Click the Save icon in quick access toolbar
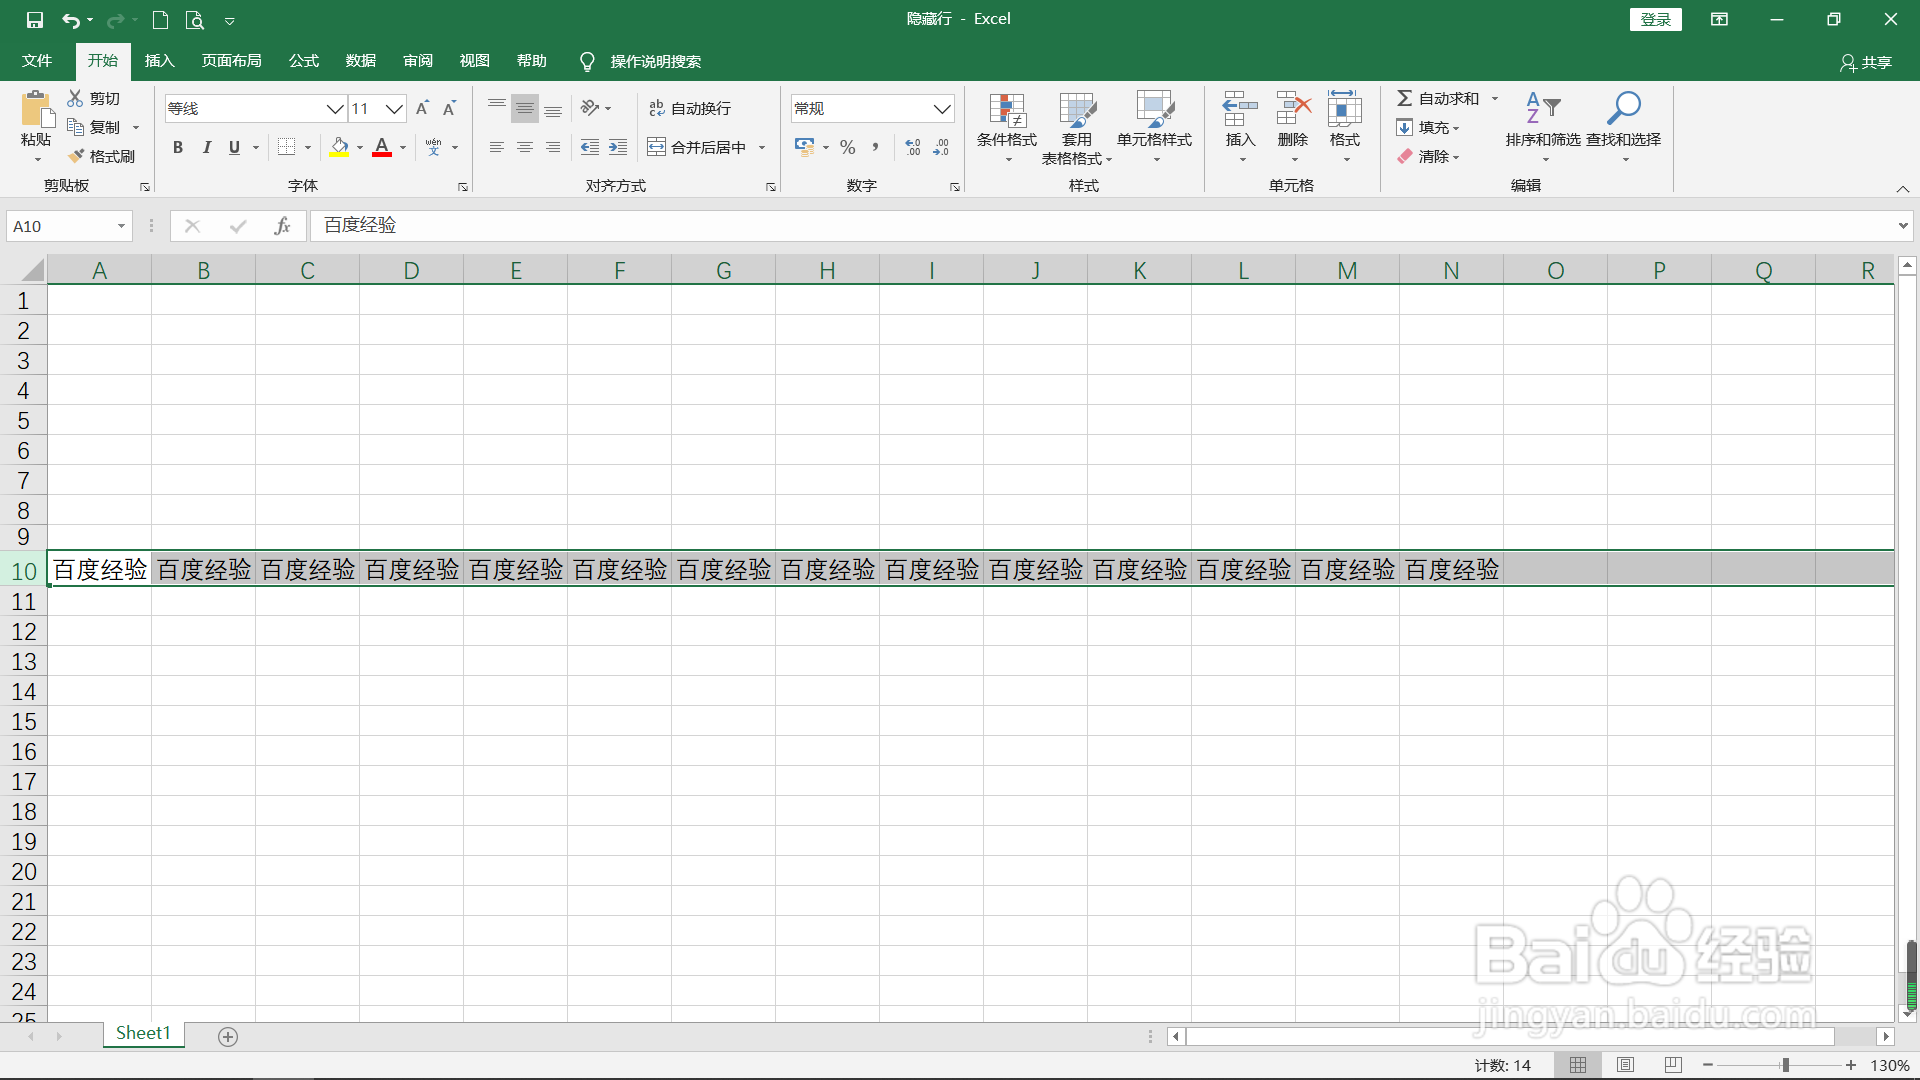 [35, 20]
